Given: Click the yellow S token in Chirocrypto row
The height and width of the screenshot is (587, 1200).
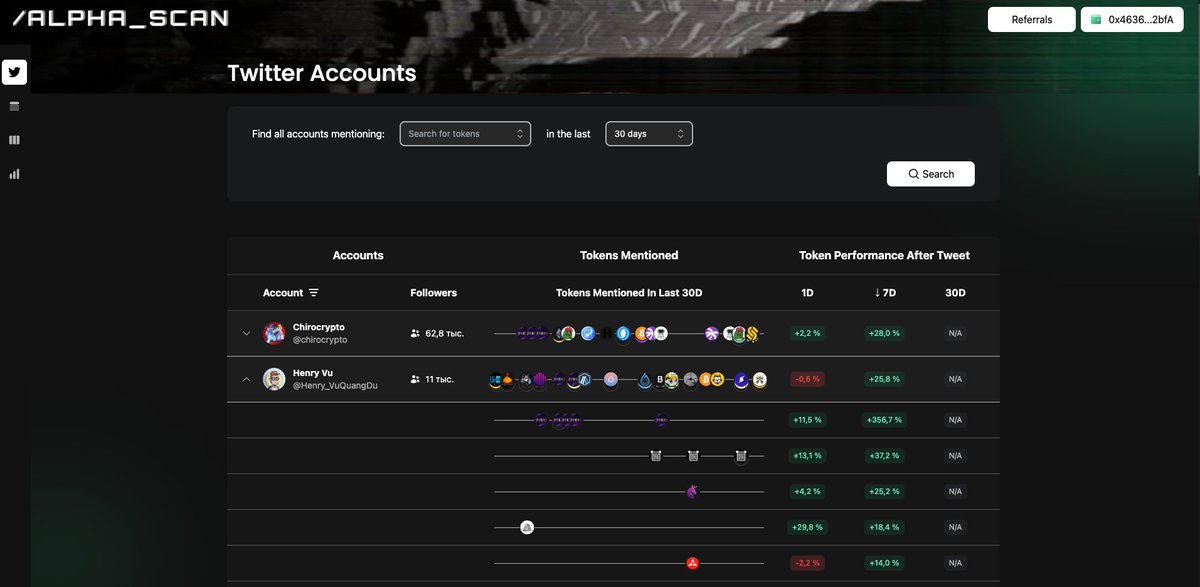Looking at the screenshot, I should pyautogui.click(x=752, y=334).
